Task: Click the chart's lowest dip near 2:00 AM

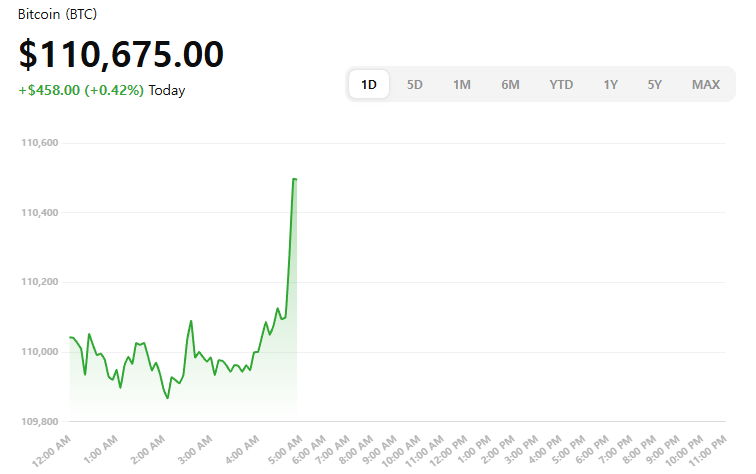Action: coord(167,398)
